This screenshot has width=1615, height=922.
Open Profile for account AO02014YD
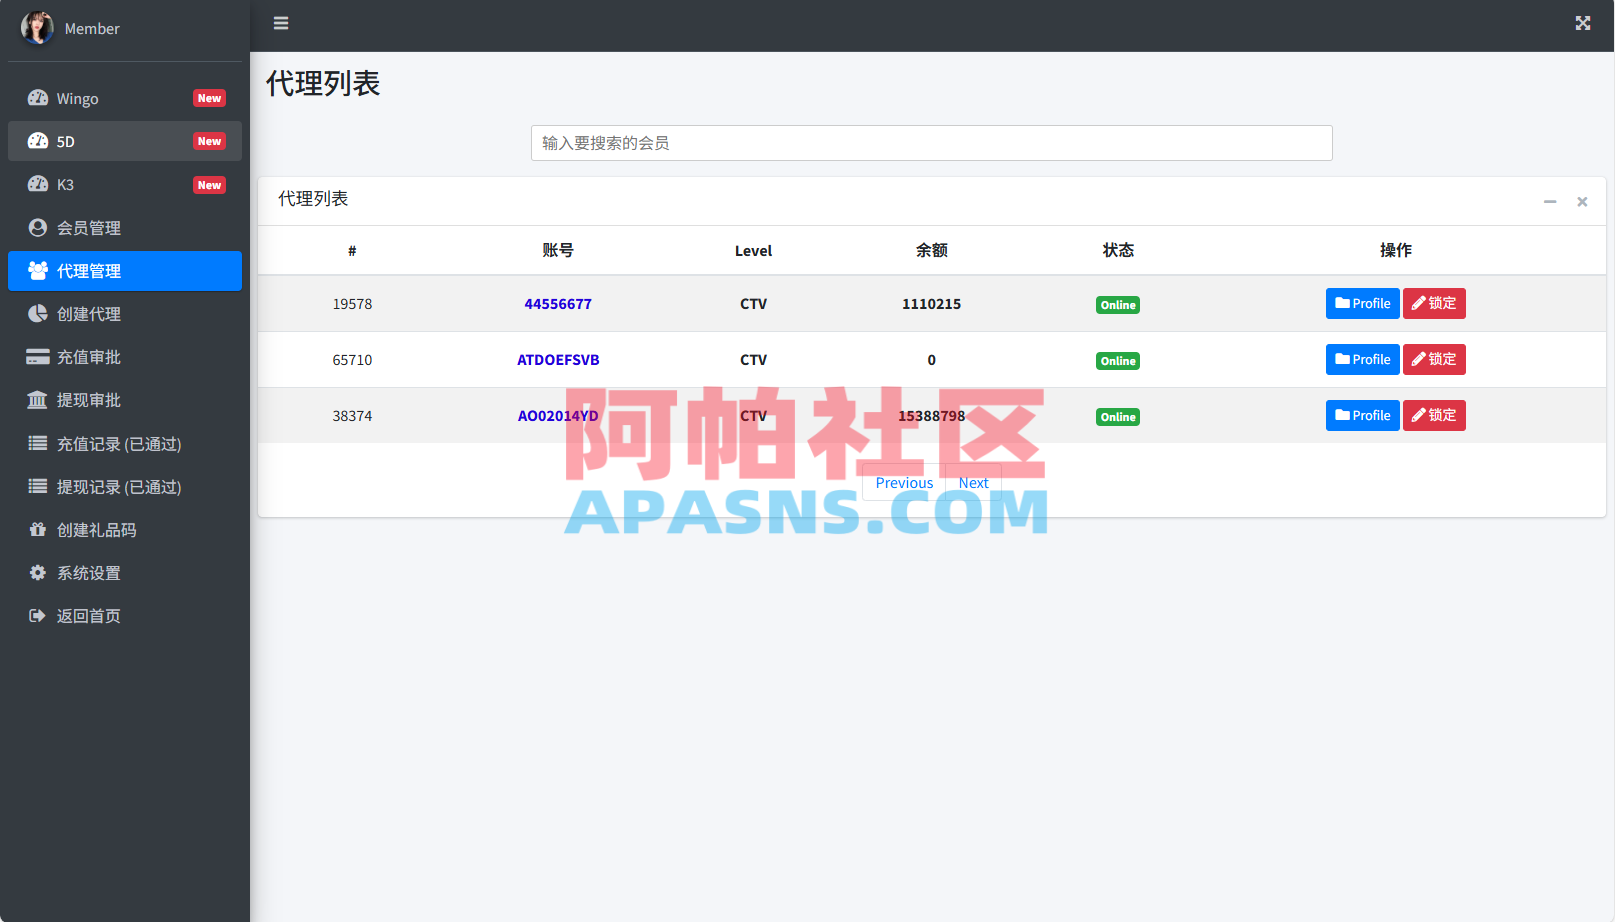point(1362,415)
